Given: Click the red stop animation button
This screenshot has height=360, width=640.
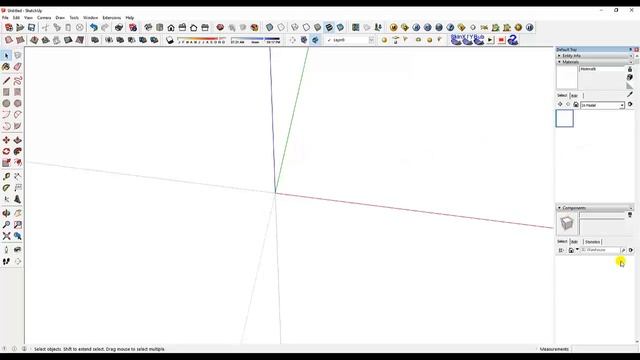Looking at the screenshot, I should (501, 40).
